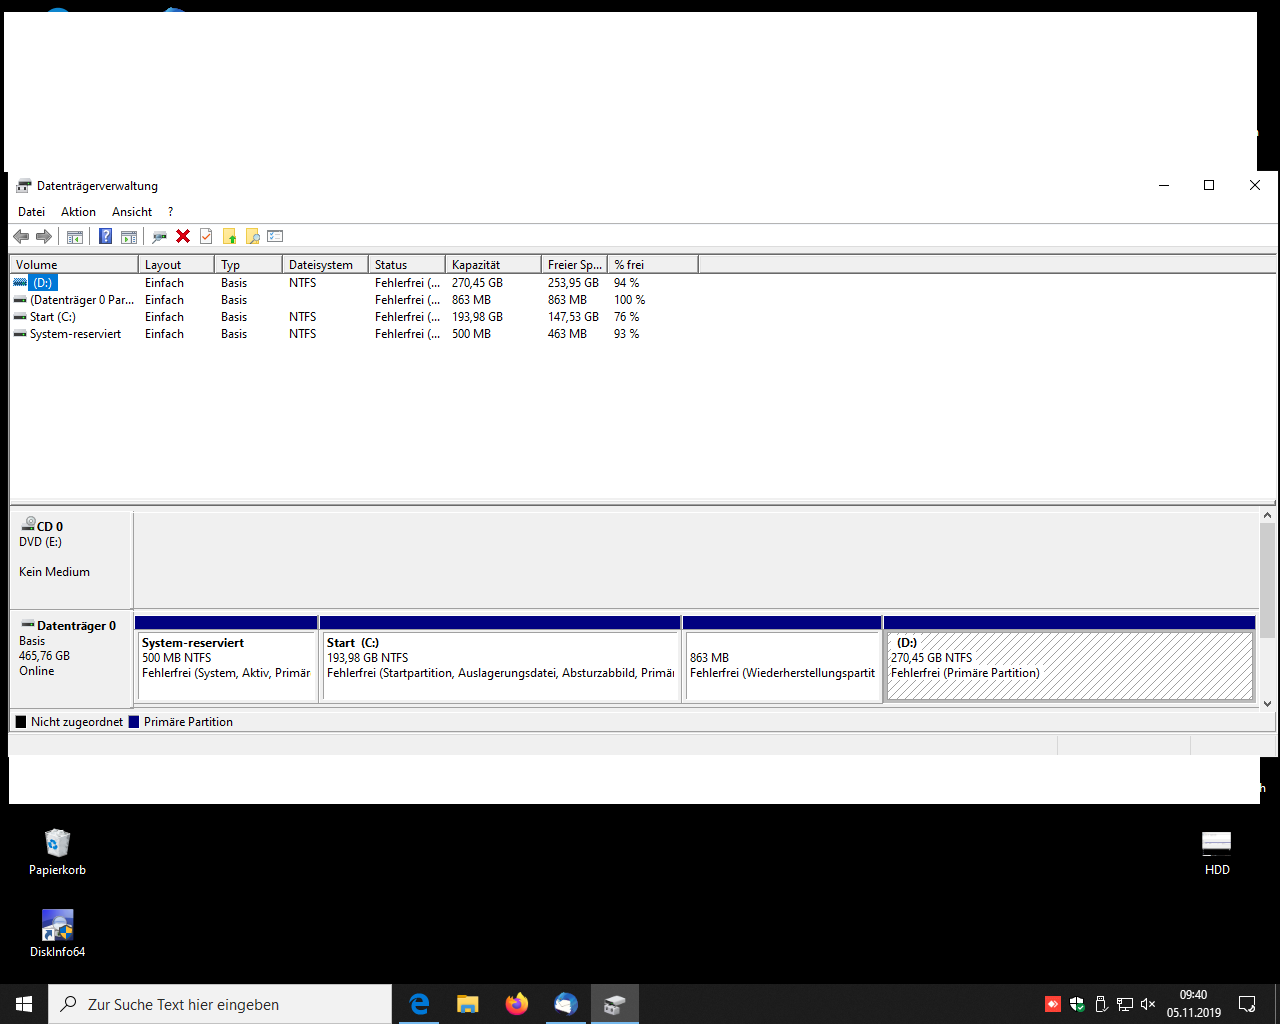Screen dimensions: 1280x1024
Task: Click the scroll down arrow of disk pane
Action: [x=1267, y=704]
